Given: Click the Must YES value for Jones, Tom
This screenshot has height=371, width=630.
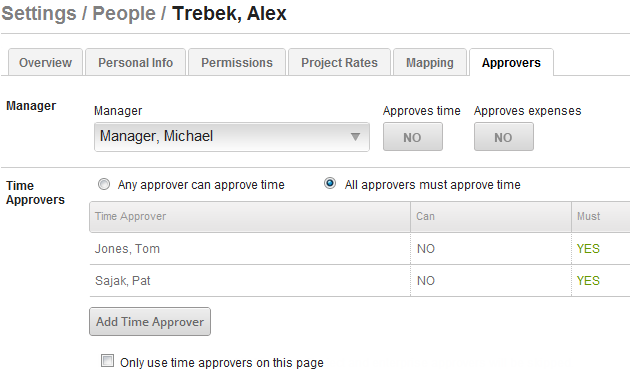Looking at the screenshot, I should coord(588,249).
